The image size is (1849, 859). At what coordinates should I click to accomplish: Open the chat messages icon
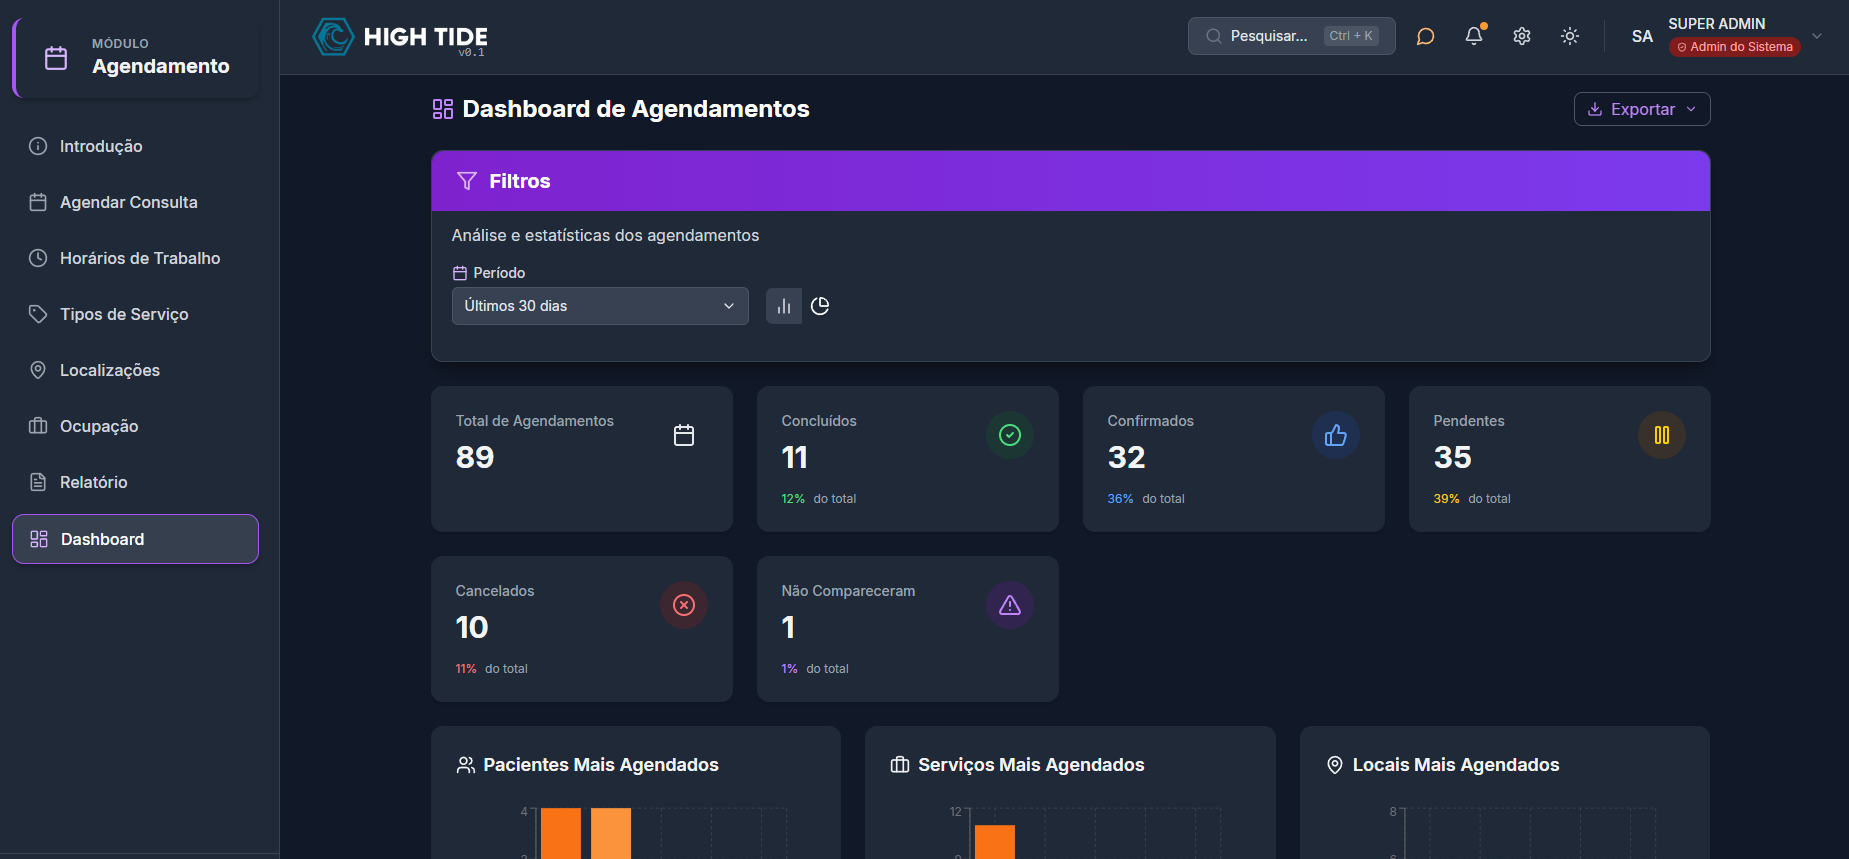coord(1425,36)
